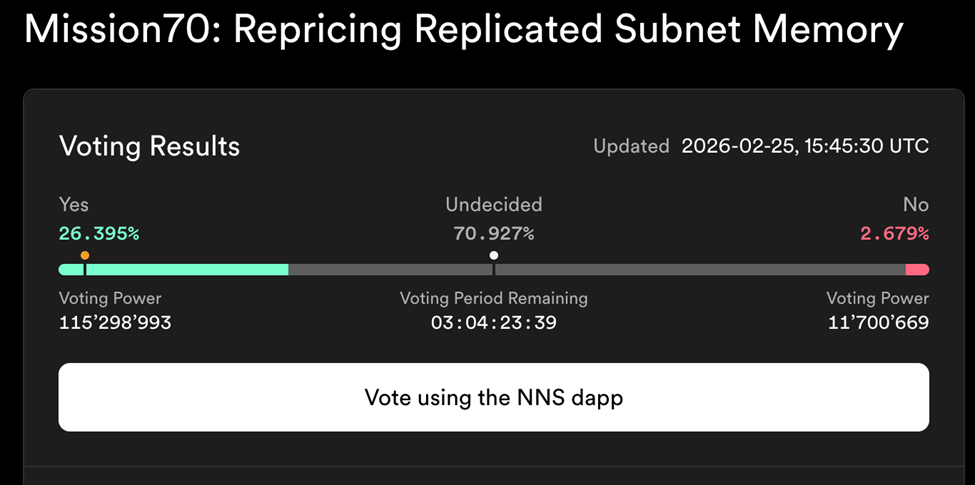Select the No percentage 2.679%
The height and width of the screenshot is (485, 975).
coord(894,234)
